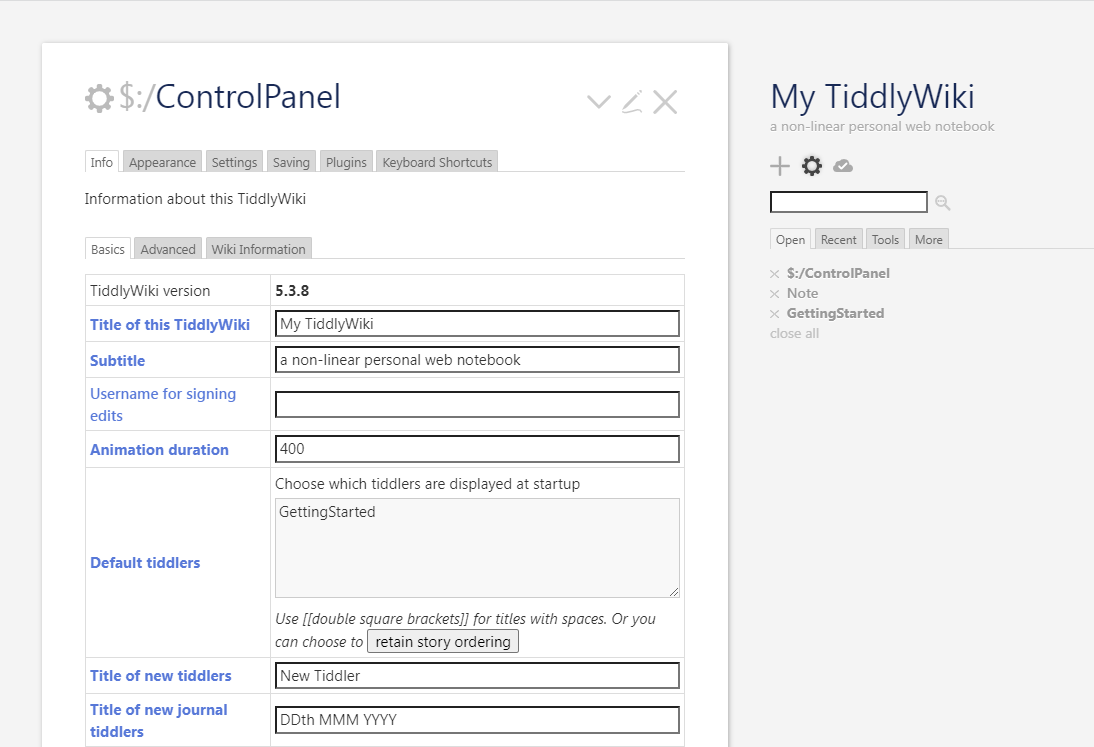1094x747 pixels.
Task: Open control panel via sidebar gear icon
Action: [x=812, y=166]
